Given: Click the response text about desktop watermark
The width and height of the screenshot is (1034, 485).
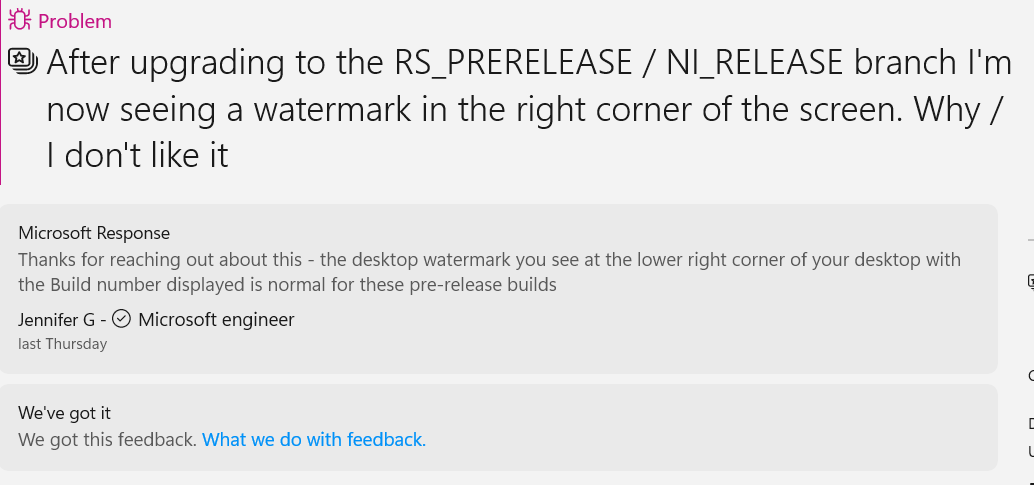Looking at the screenshot, I should click(489, 272).
